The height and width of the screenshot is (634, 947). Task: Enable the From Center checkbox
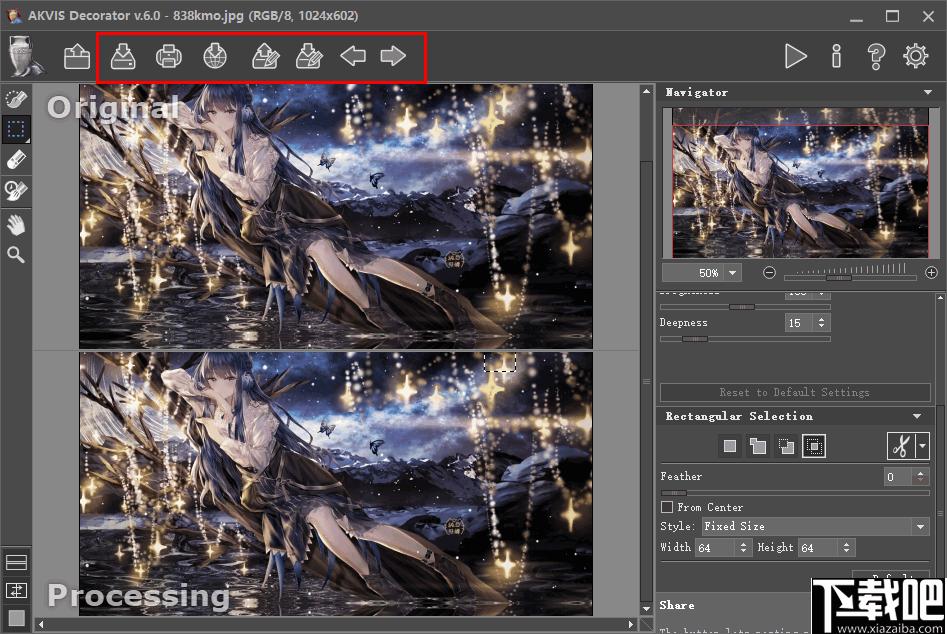(667, 507)
